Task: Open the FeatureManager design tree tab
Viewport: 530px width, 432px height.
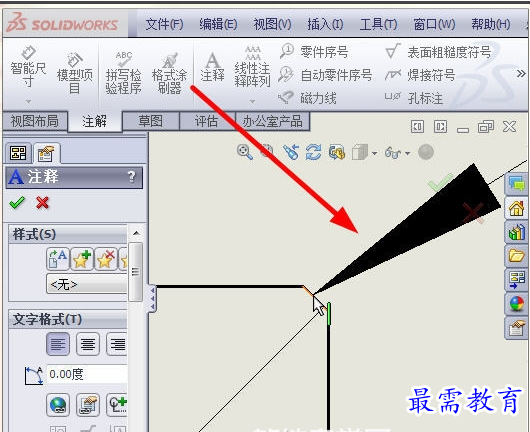Action: click(18, 153)
